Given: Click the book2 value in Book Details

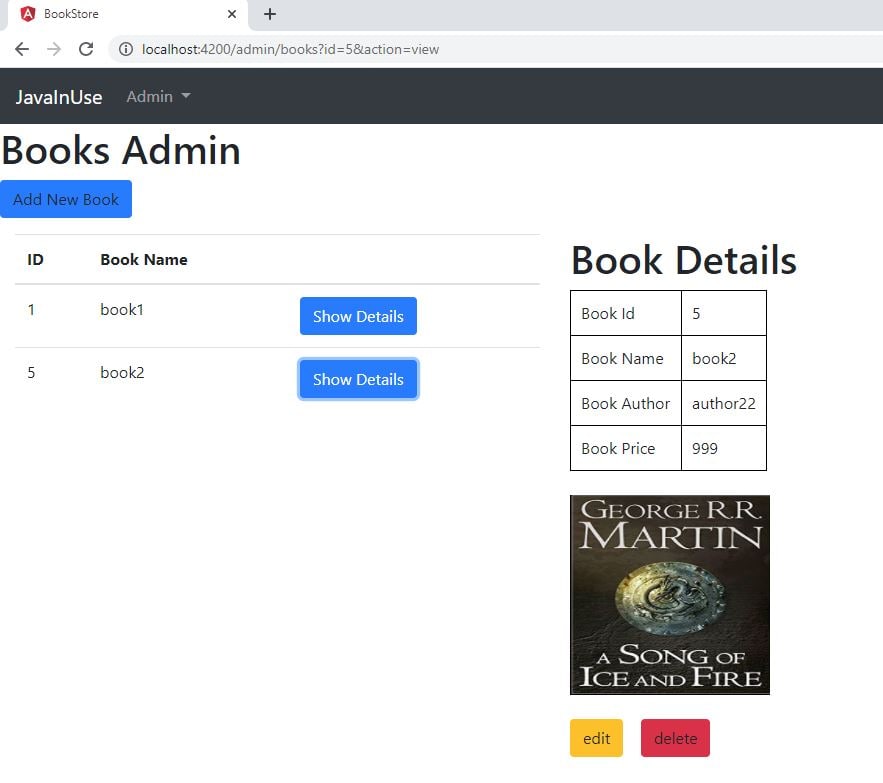Looking at the screenshot, I should [x=724, y=358].
